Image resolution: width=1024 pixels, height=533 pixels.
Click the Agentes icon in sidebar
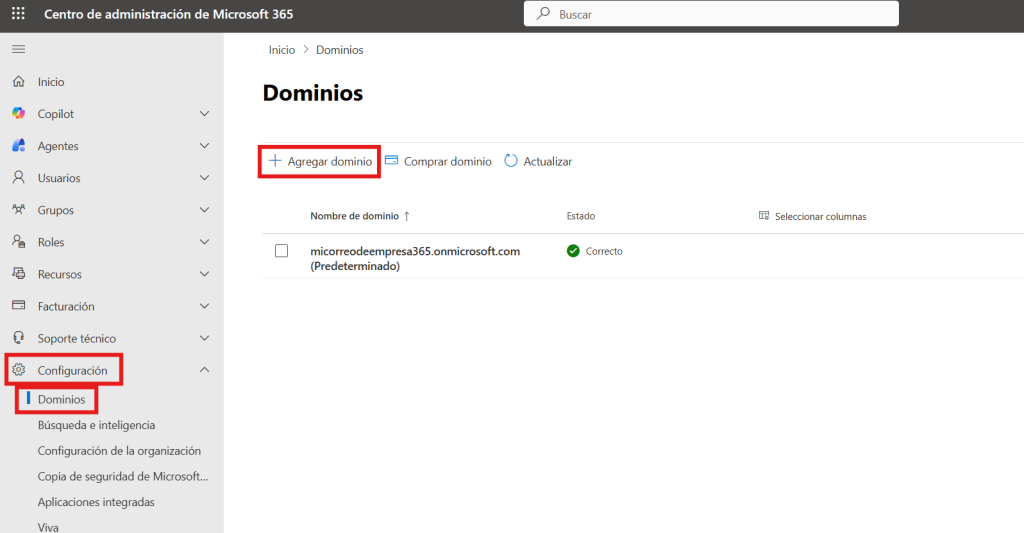pyautogui.click(x=18, y=146)
